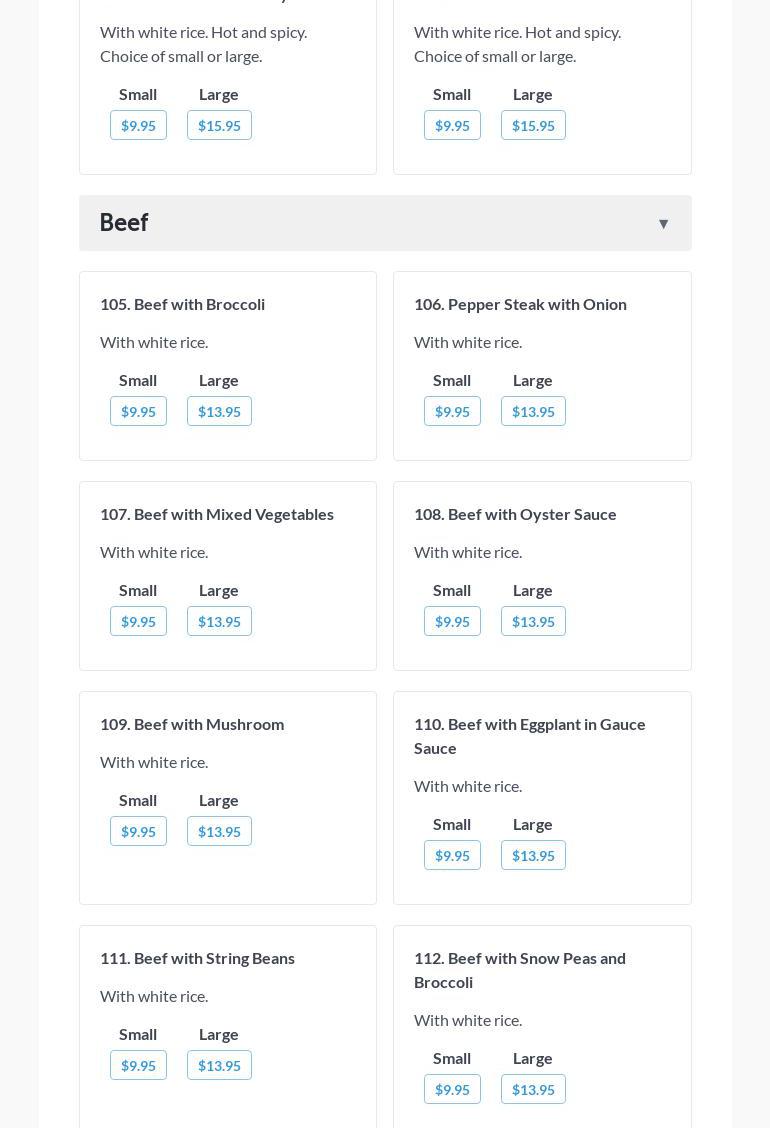The width and height of the screenshot is (770, 1128).
Task: Select large Beef with Mushroom price
Action: [219, 831]
